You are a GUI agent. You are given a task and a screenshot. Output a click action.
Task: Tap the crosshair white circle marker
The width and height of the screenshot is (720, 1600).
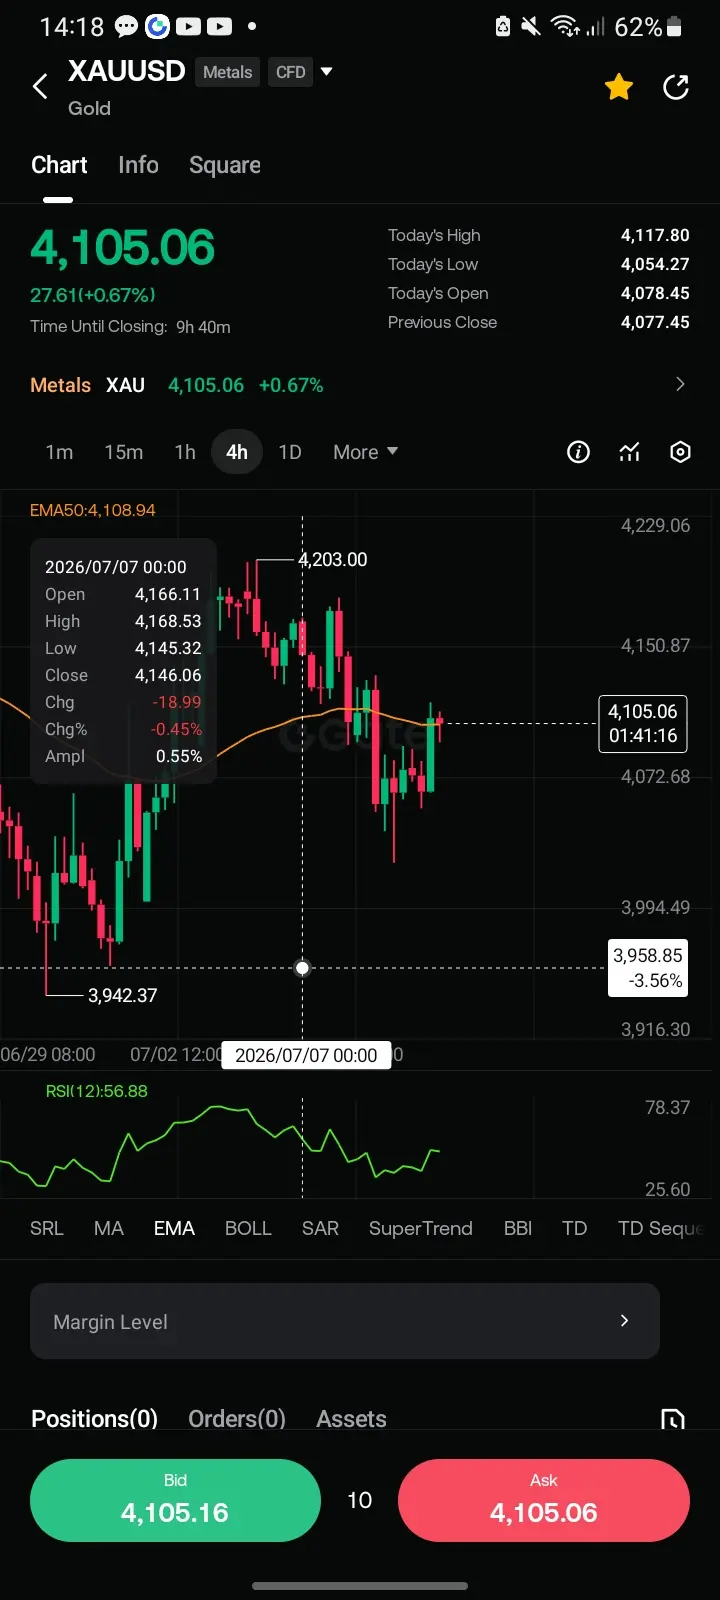303,967
